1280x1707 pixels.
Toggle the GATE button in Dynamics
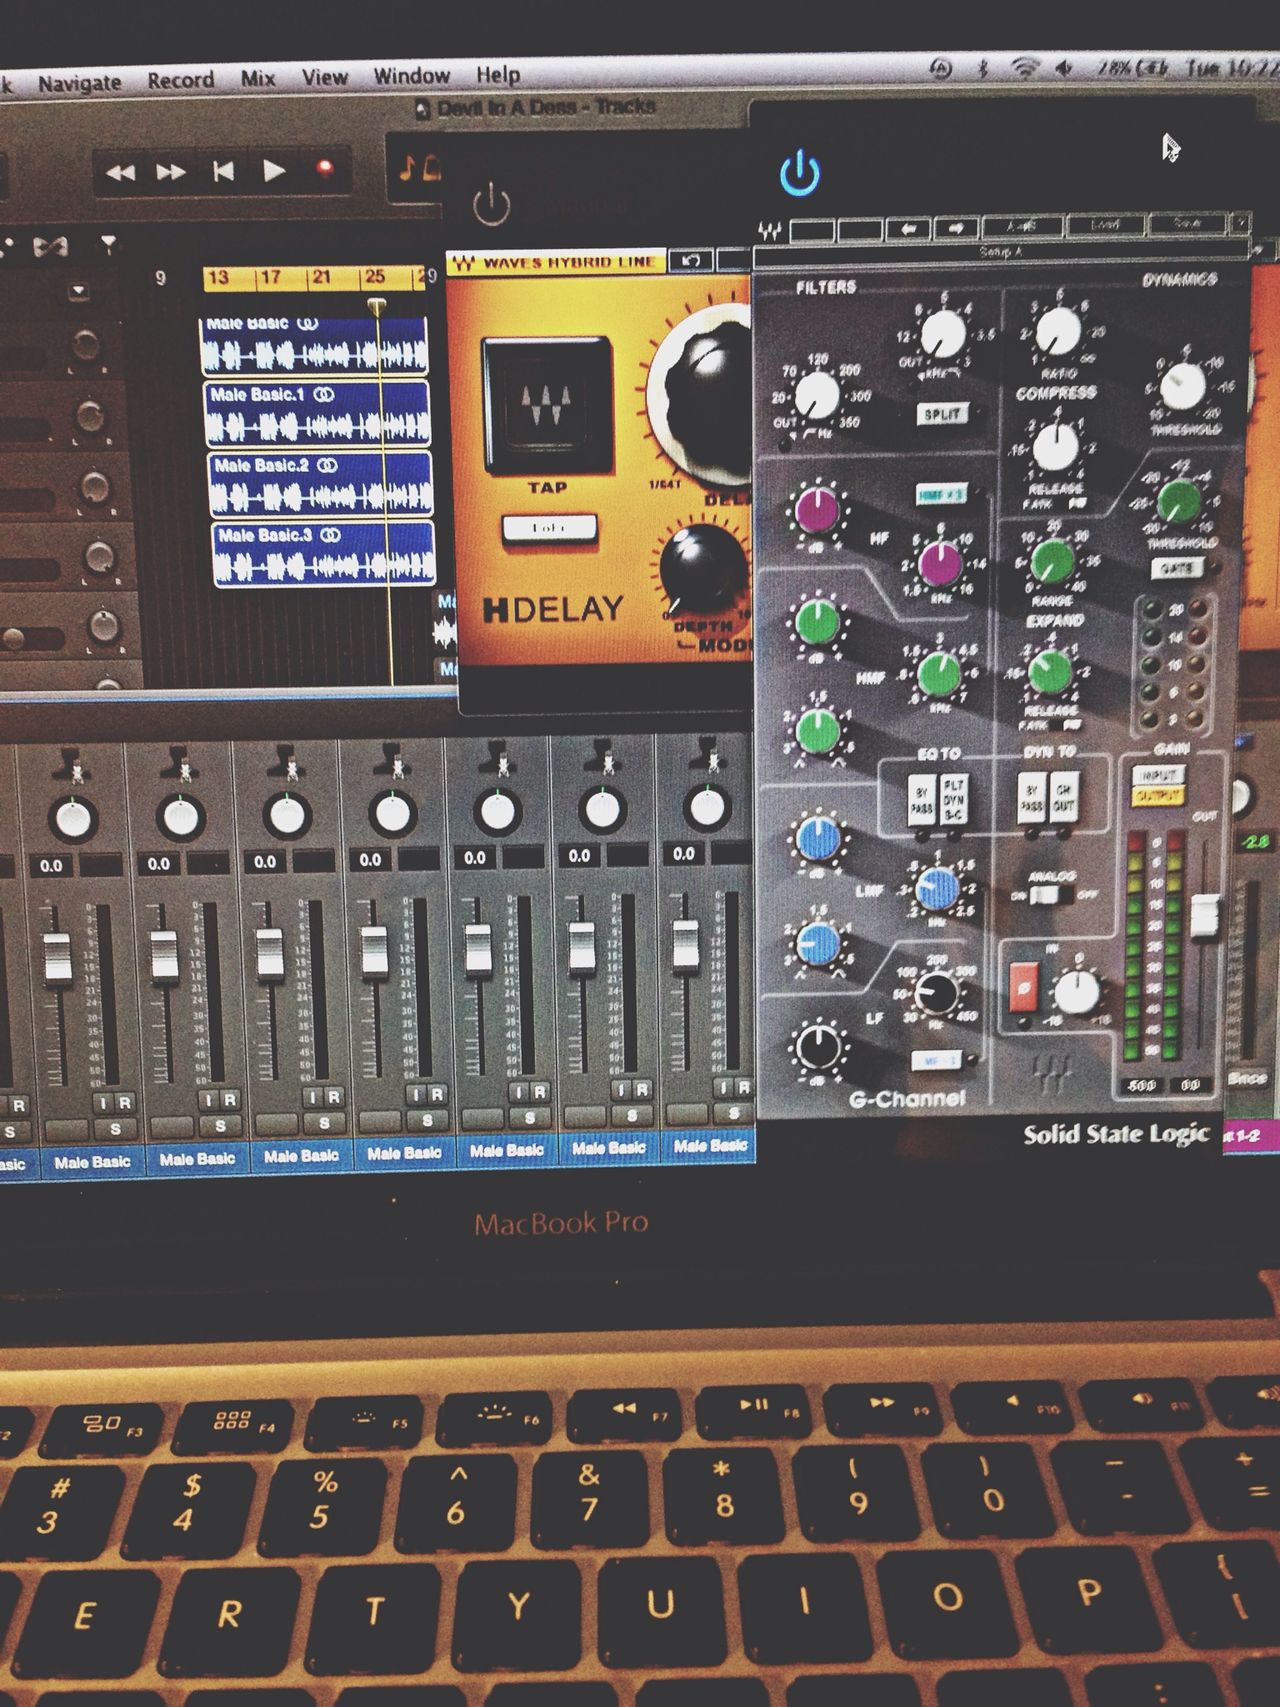1176,569
